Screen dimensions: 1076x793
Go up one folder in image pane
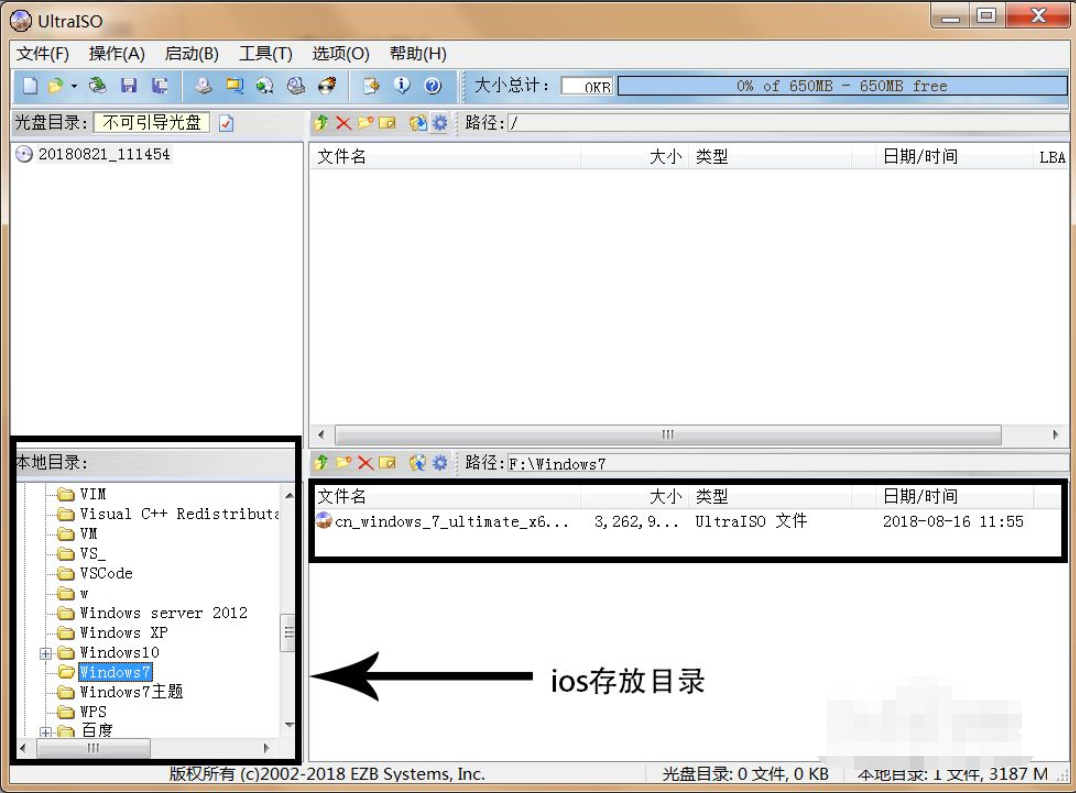point(321,123)
